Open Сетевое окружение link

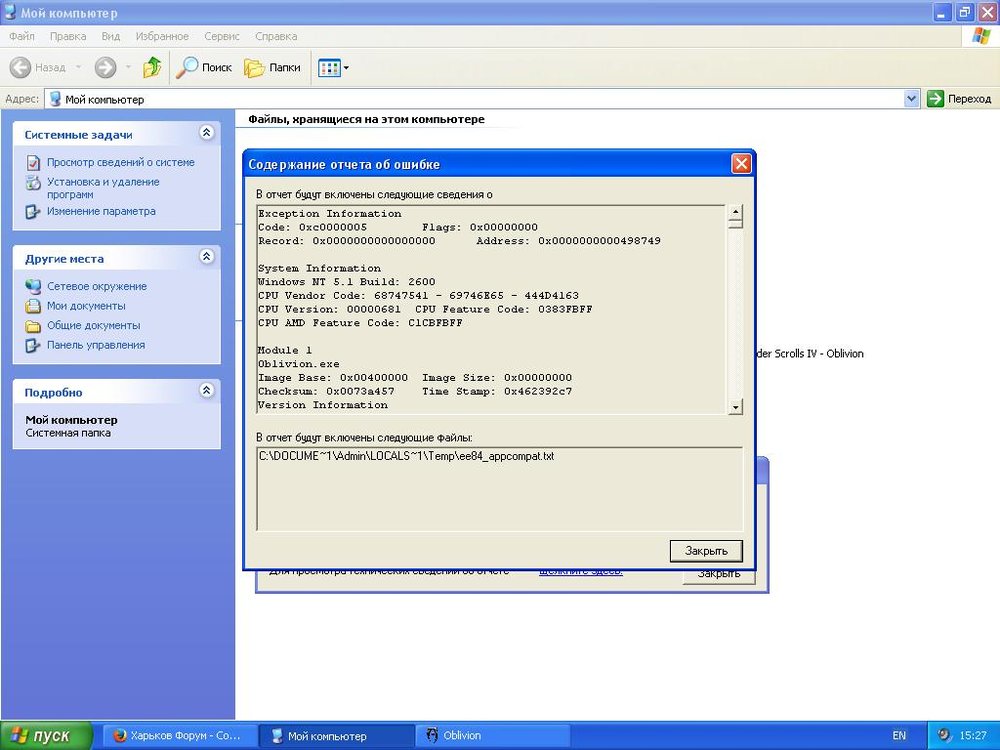(x=97, y=286)
